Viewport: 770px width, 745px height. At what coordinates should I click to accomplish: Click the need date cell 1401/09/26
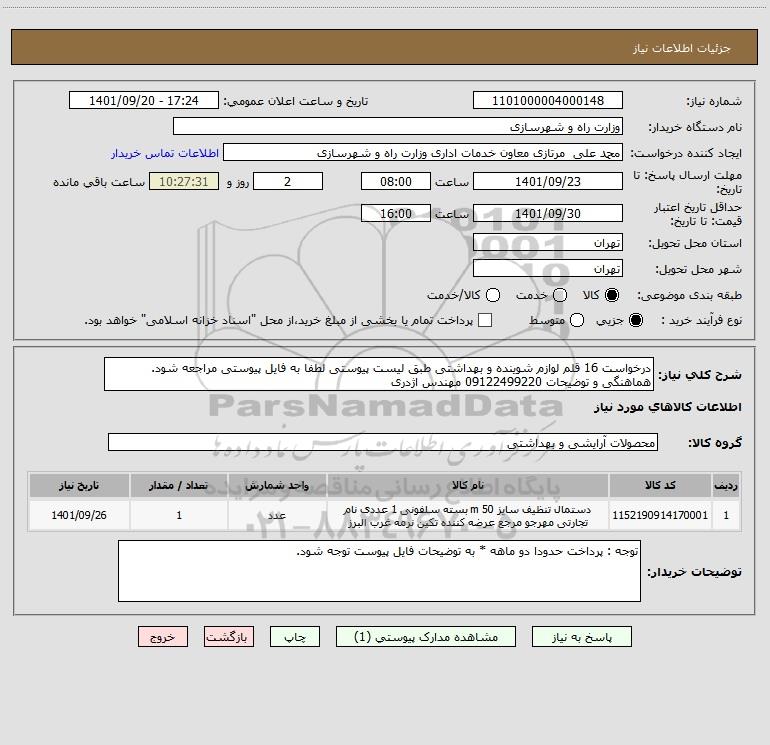pos(79,515)
